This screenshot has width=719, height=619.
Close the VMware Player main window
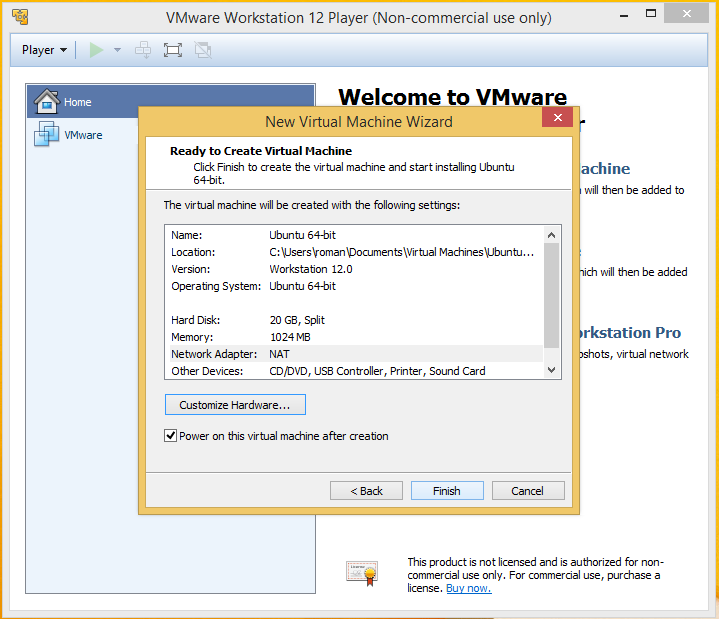pyautogui.click(x=686, y=14)
